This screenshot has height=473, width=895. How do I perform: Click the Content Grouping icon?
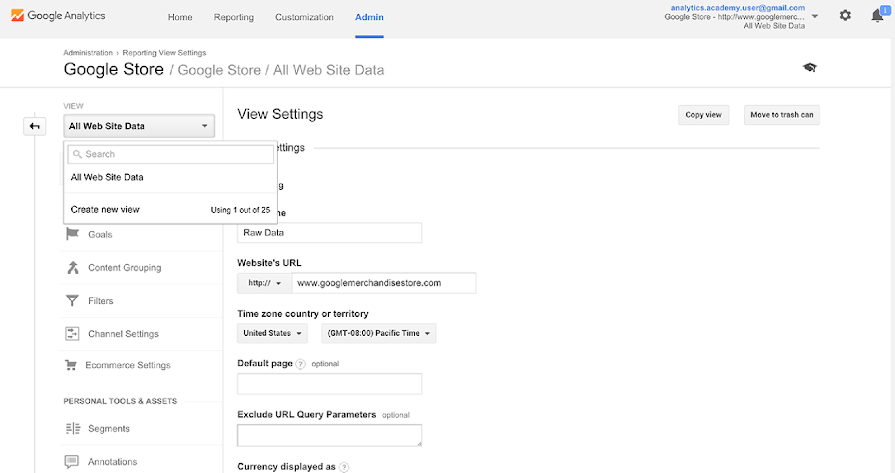tap(72, 267)
